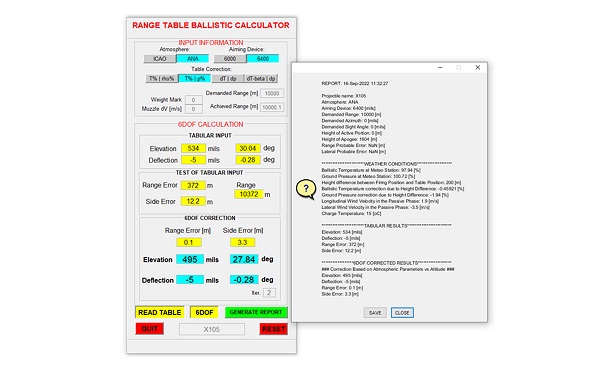Choose the 6000 aiming device option

click(230, 59)
